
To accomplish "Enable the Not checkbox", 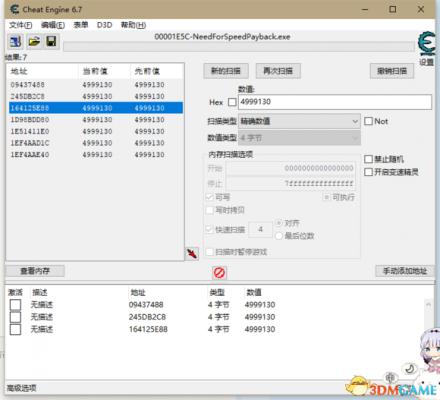I will 368,121.
